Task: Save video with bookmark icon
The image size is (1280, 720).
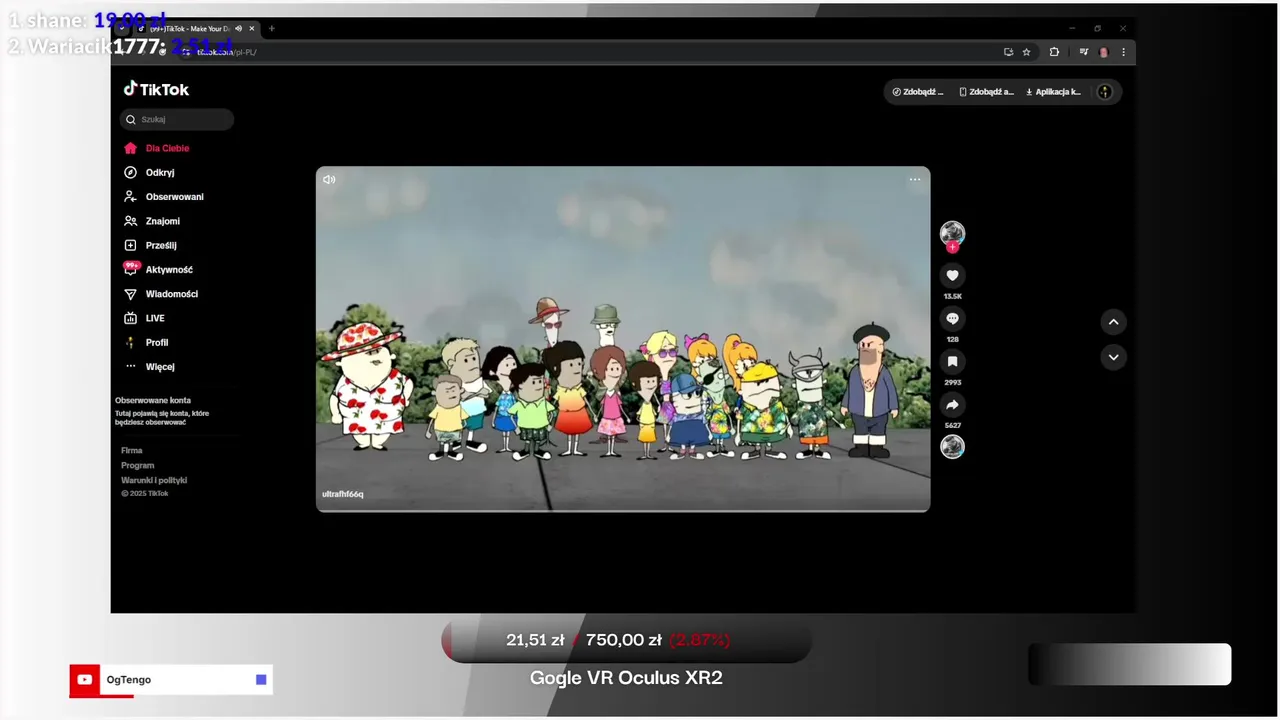Action: point(952,361)
